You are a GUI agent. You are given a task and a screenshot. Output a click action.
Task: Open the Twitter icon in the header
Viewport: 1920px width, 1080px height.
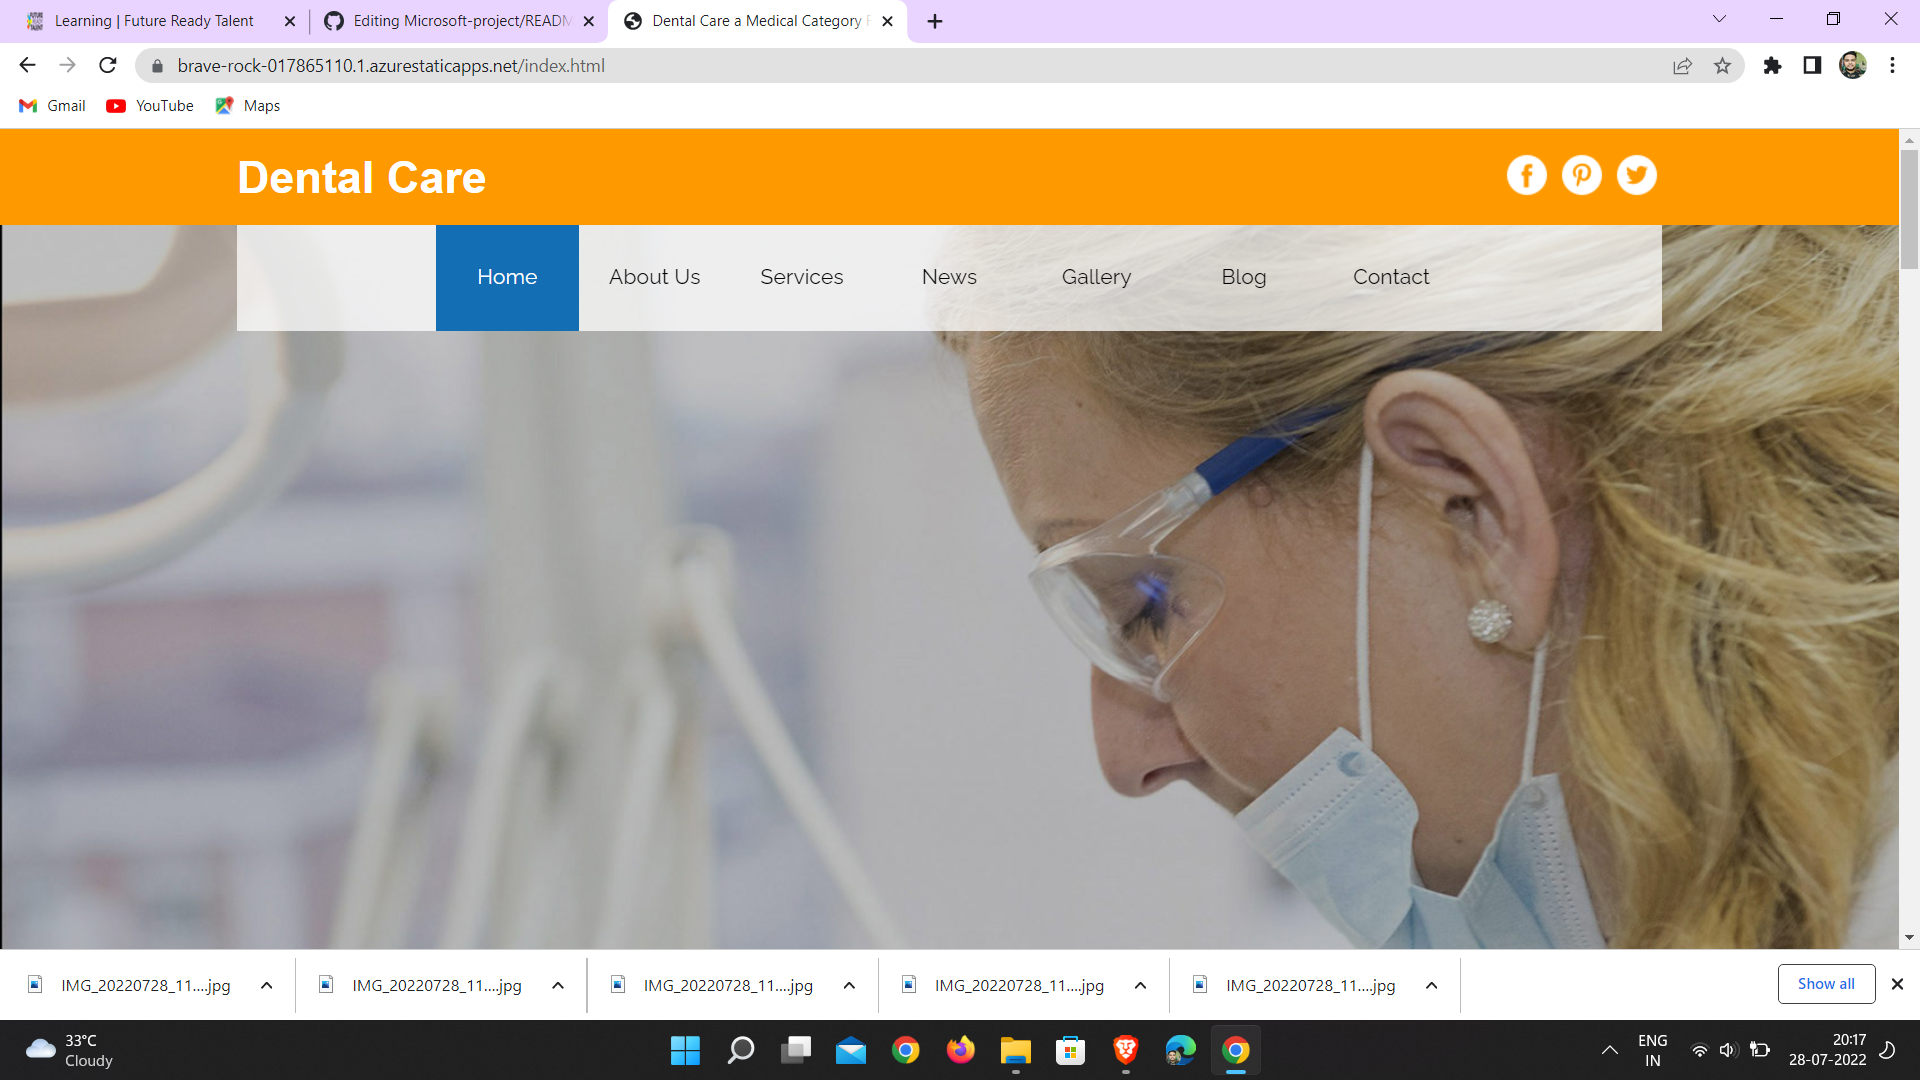pos(1636,175)
